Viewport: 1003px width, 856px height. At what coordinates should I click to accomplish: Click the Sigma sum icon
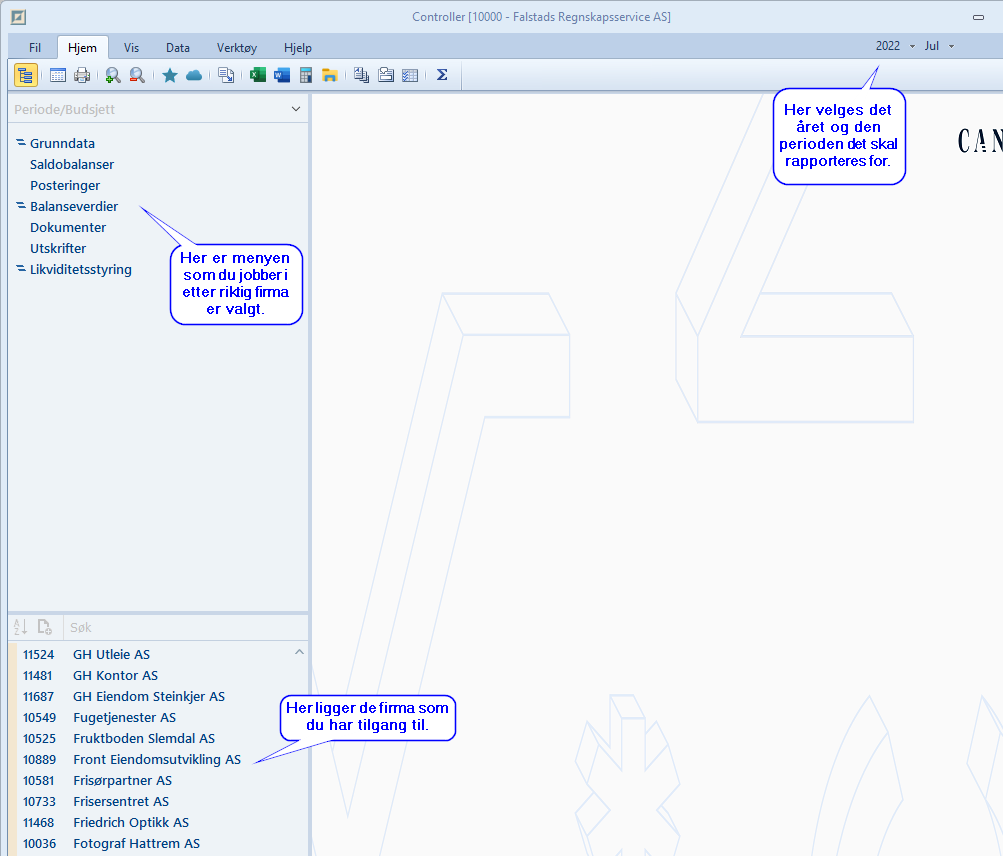tap(442, 75)
